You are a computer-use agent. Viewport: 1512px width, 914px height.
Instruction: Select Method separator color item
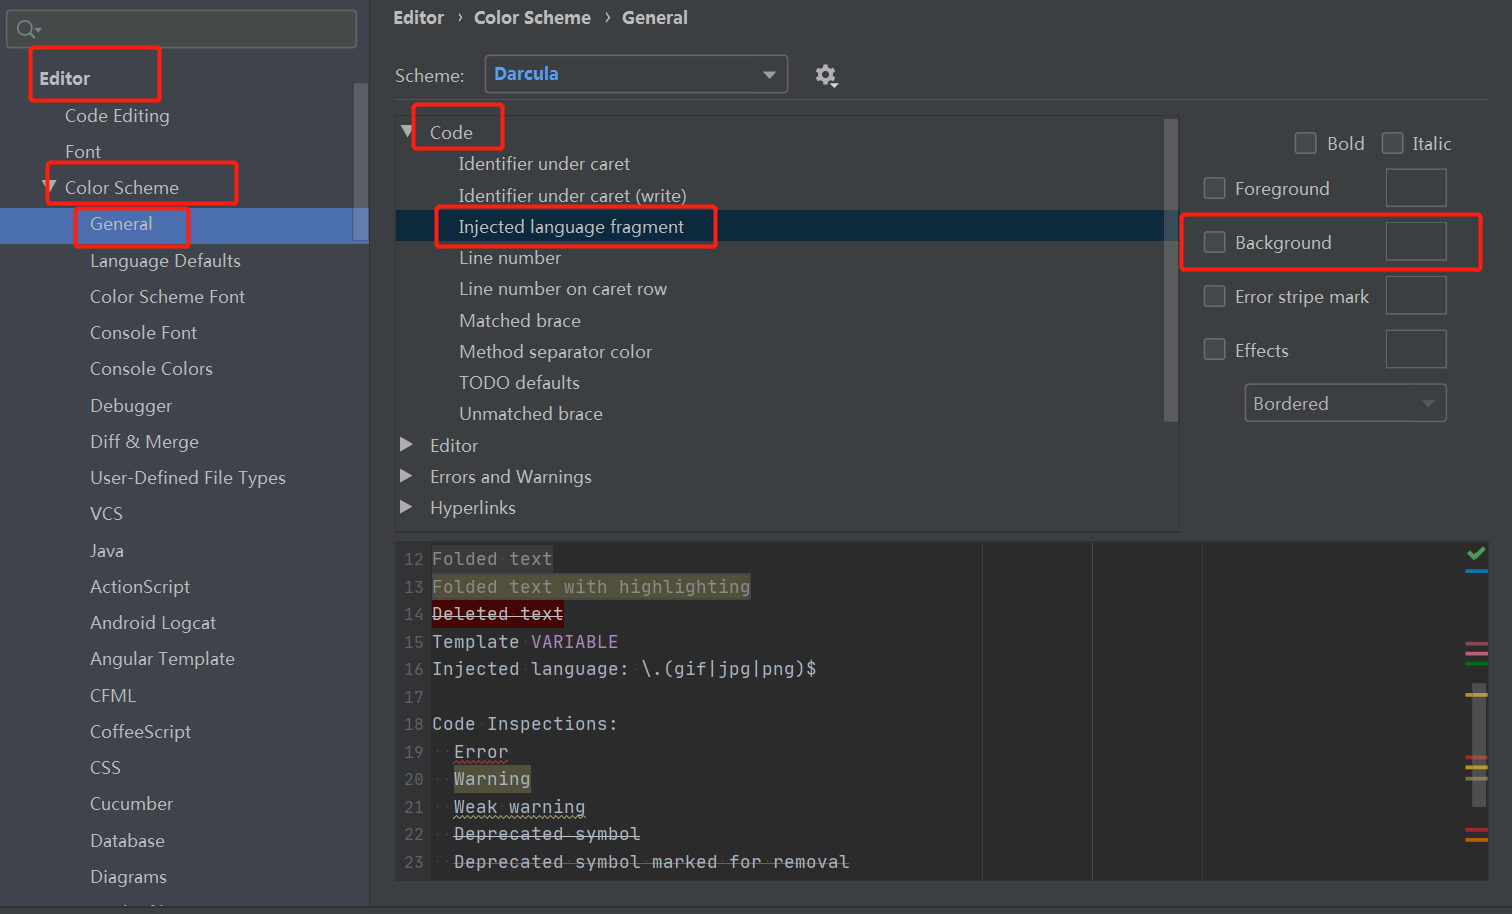(x=555, y=351)
